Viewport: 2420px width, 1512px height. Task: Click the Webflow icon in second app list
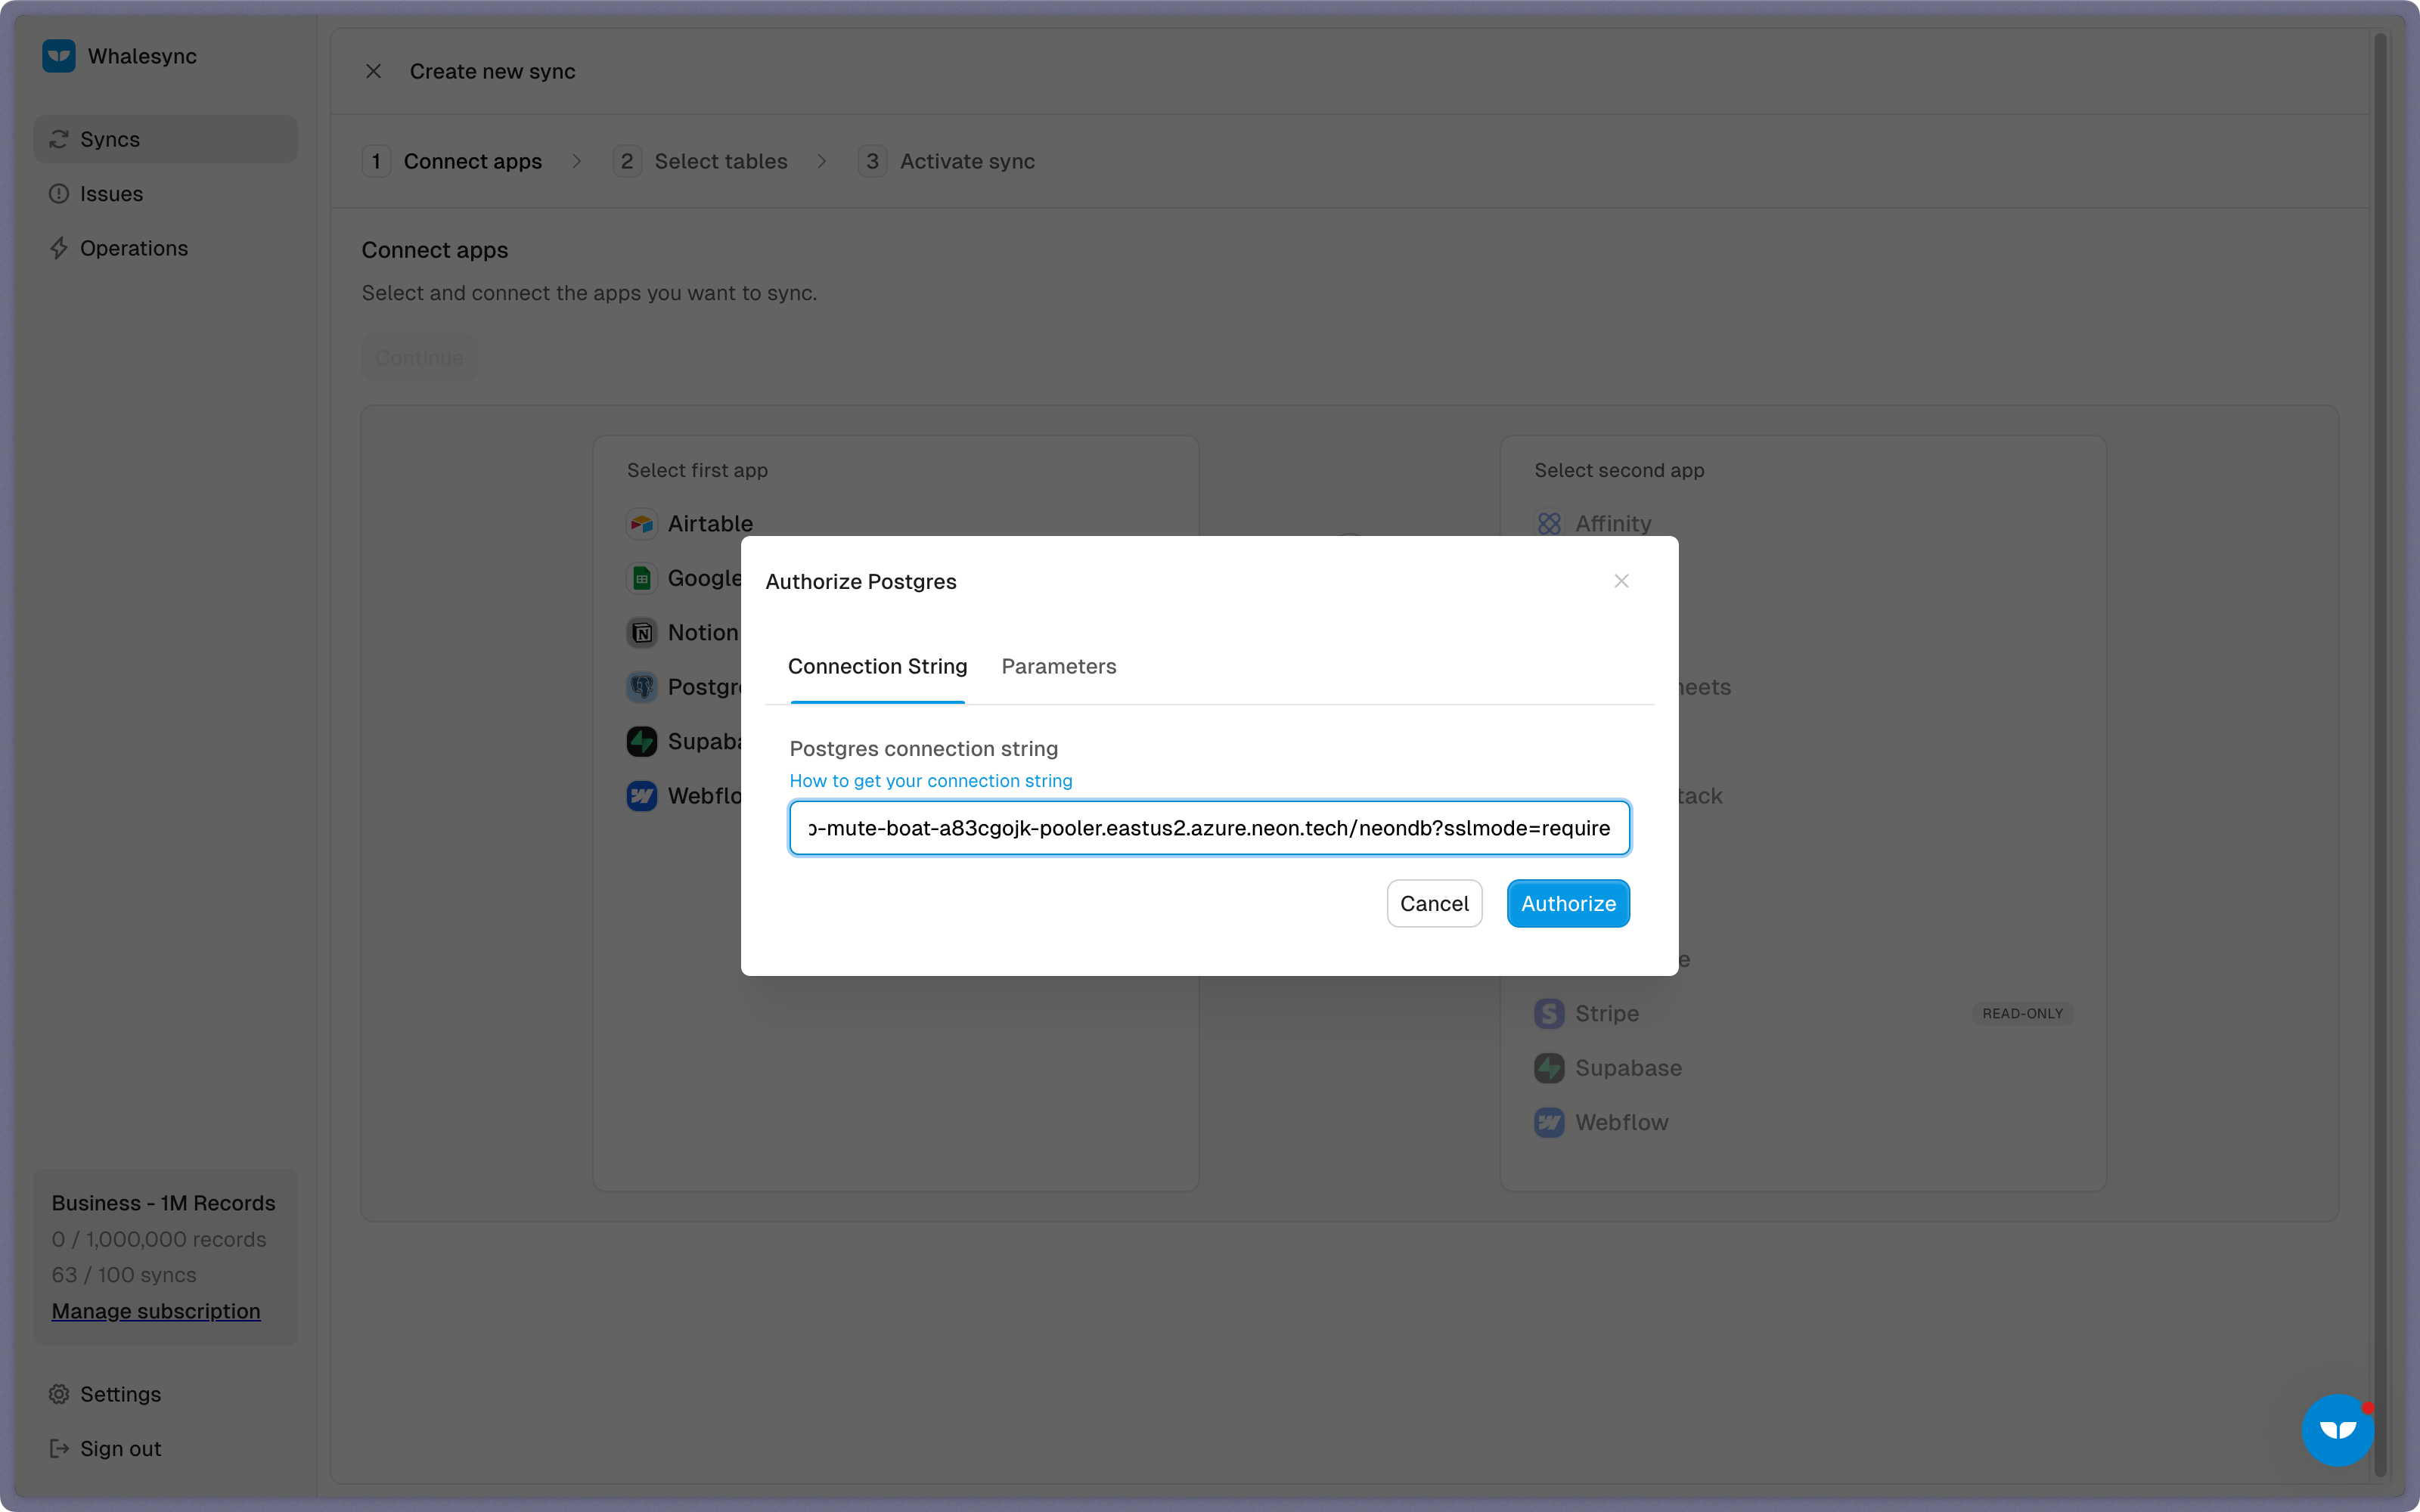click(1549, 1122)
